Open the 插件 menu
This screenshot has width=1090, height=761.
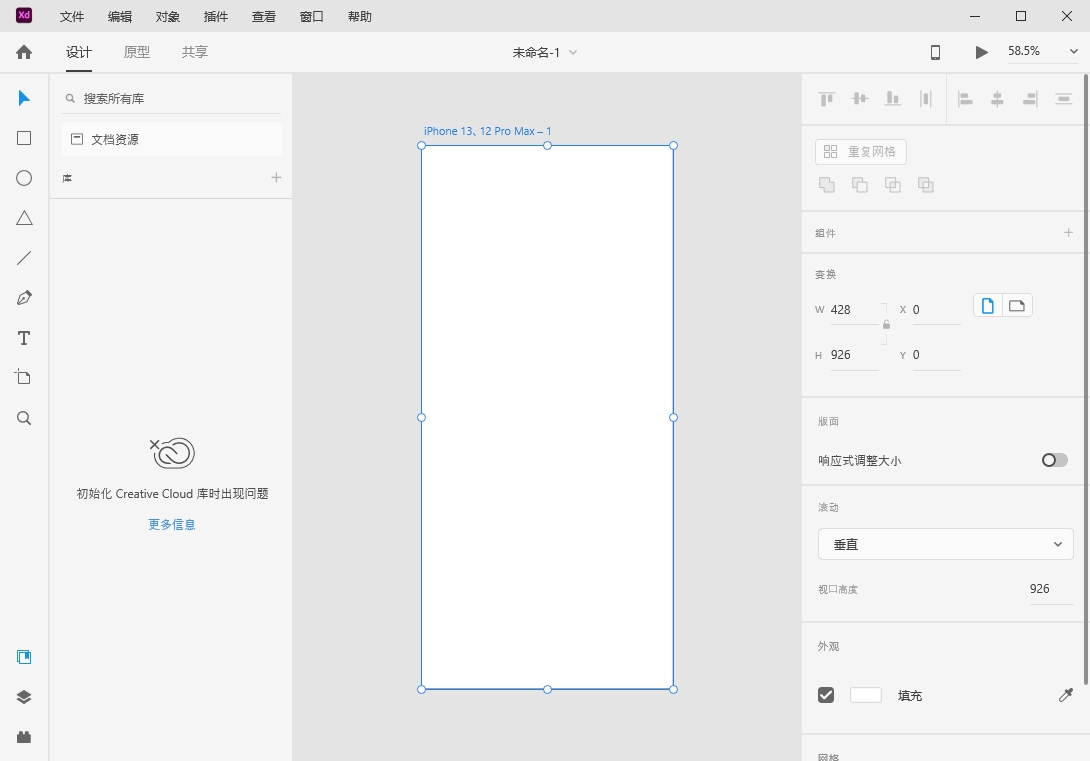tap(215, 17)
